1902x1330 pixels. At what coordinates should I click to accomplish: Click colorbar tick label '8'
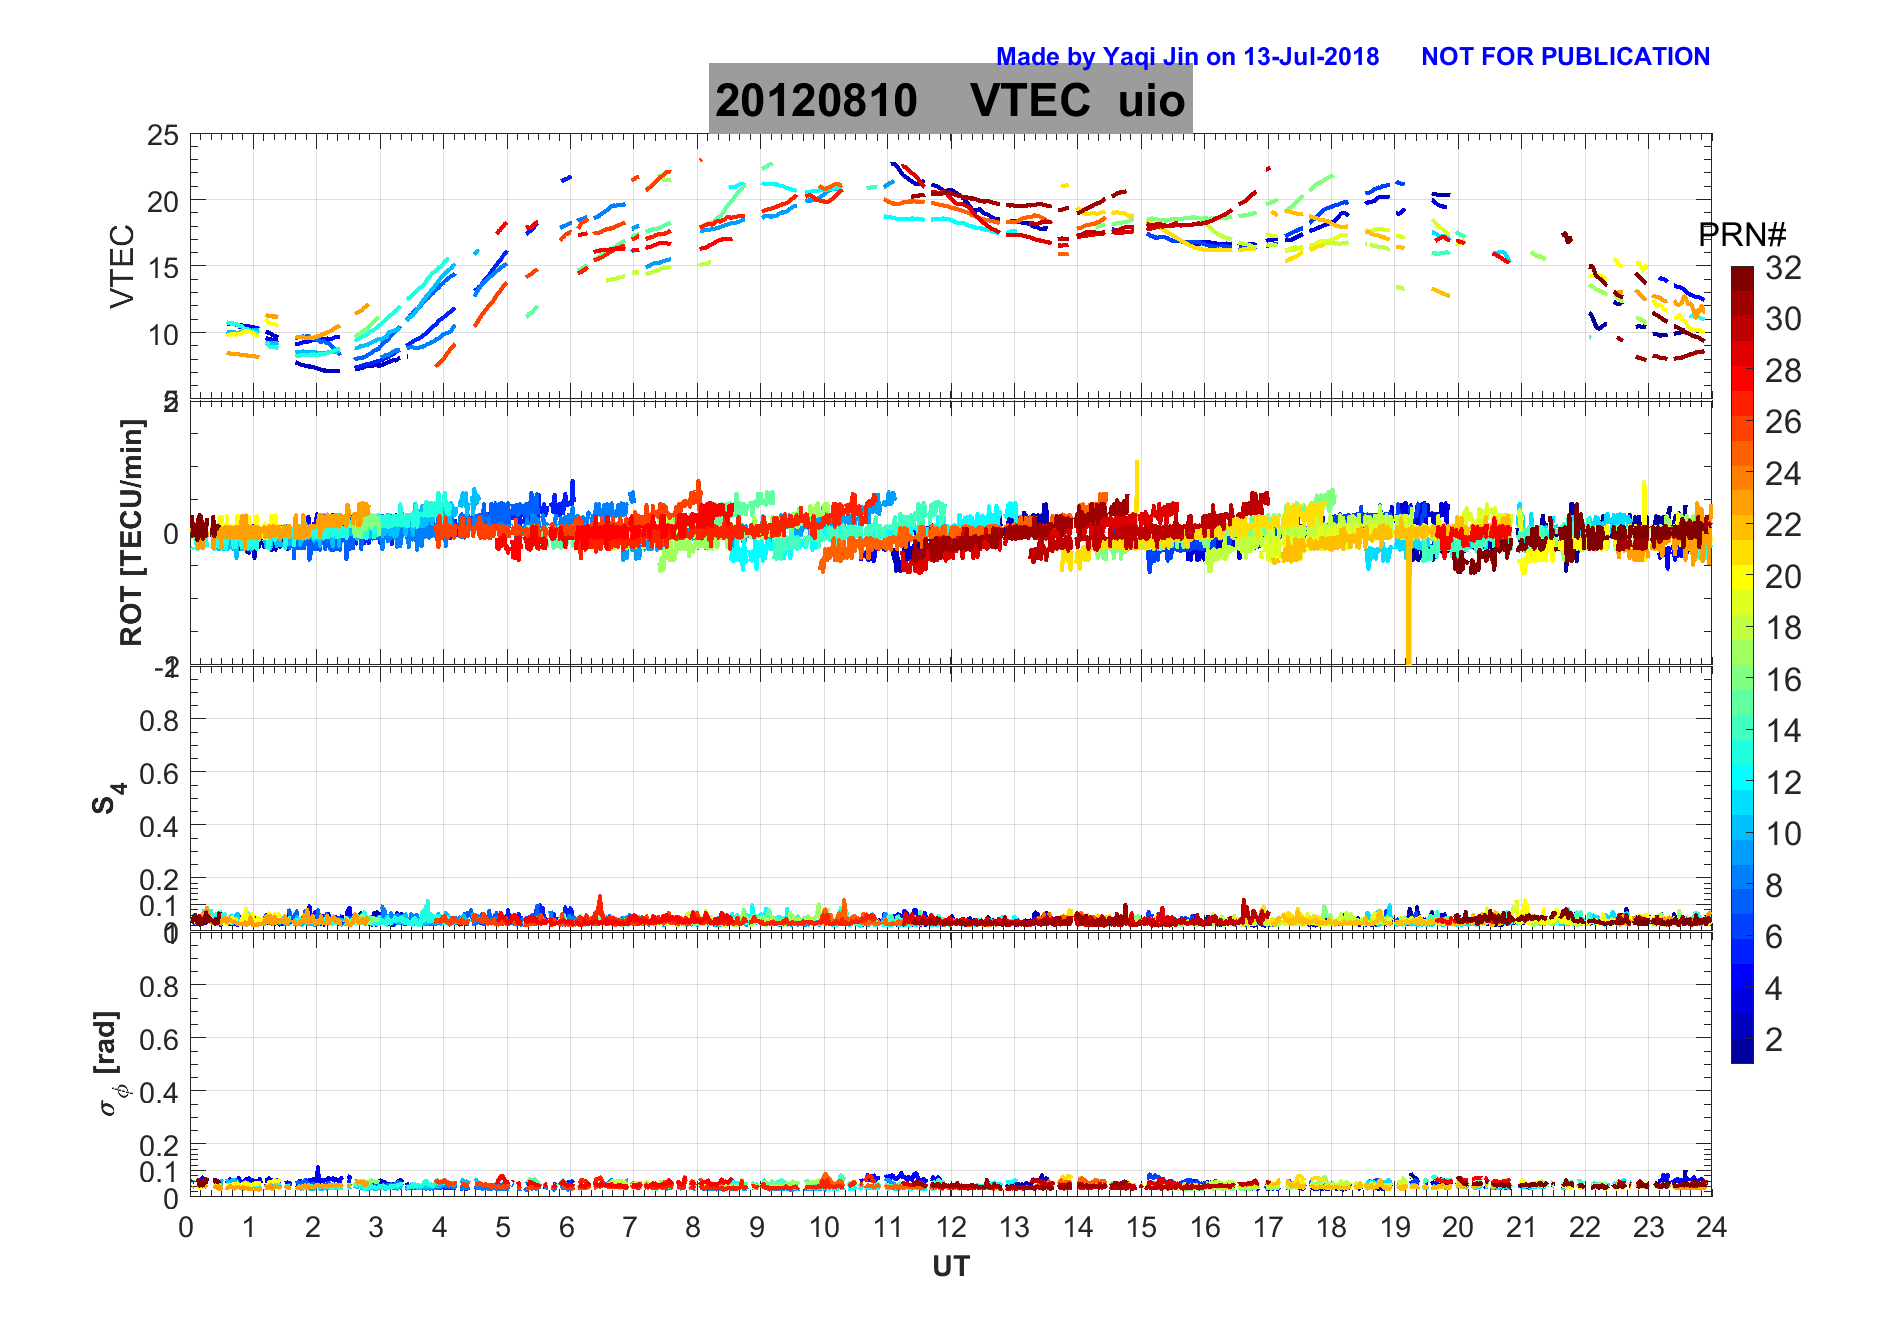[x=1774, y=885]
